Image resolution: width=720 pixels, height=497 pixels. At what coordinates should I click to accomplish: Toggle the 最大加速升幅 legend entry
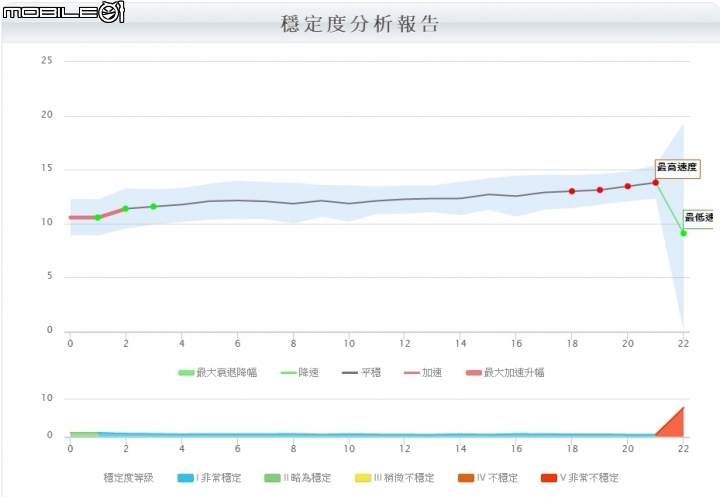505,373
